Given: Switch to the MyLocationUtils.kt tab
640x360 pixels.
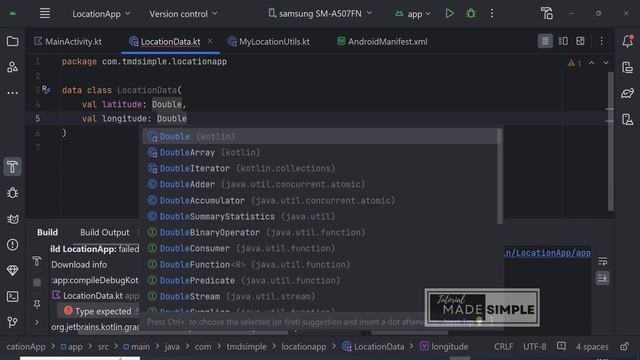Looking at the screenshot, I should [269, 42].
